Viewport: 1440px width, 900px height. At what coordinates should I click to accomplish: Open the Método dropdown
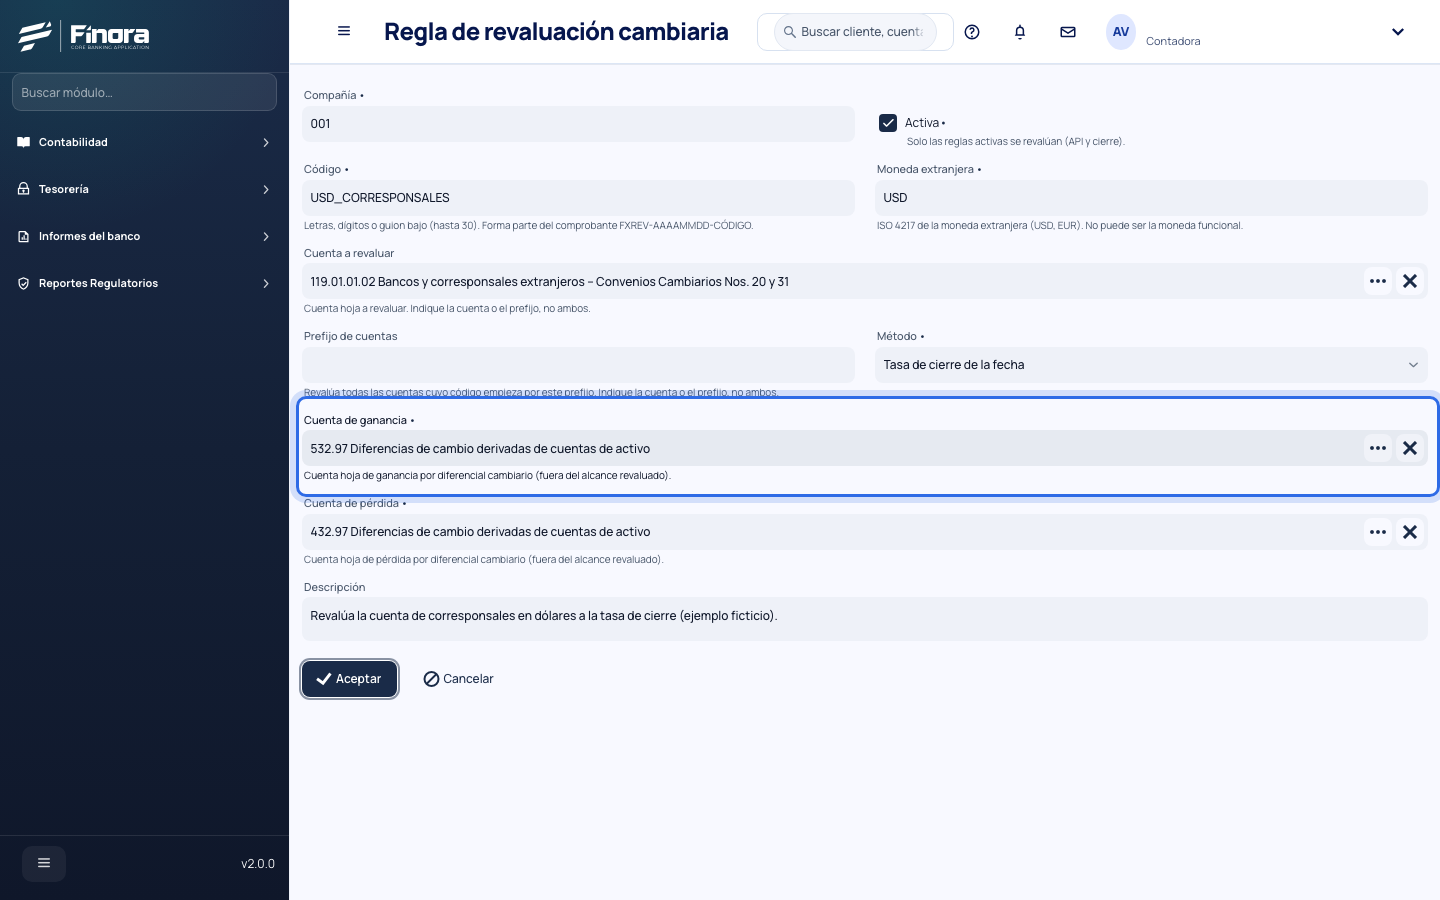[x=1151, y=365]
